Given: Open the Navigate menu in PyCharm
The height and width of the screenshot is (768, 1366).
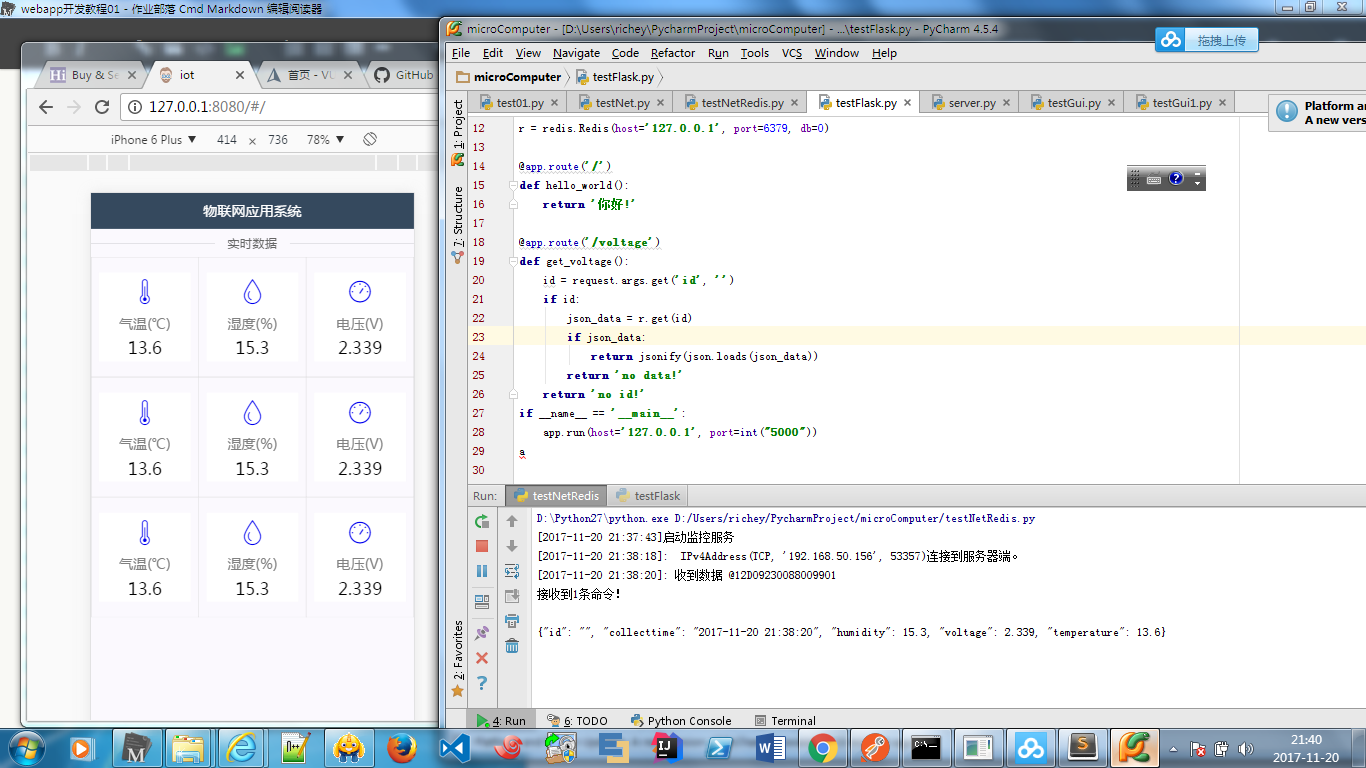Looking at the screenshot, I should coord(576,53).
